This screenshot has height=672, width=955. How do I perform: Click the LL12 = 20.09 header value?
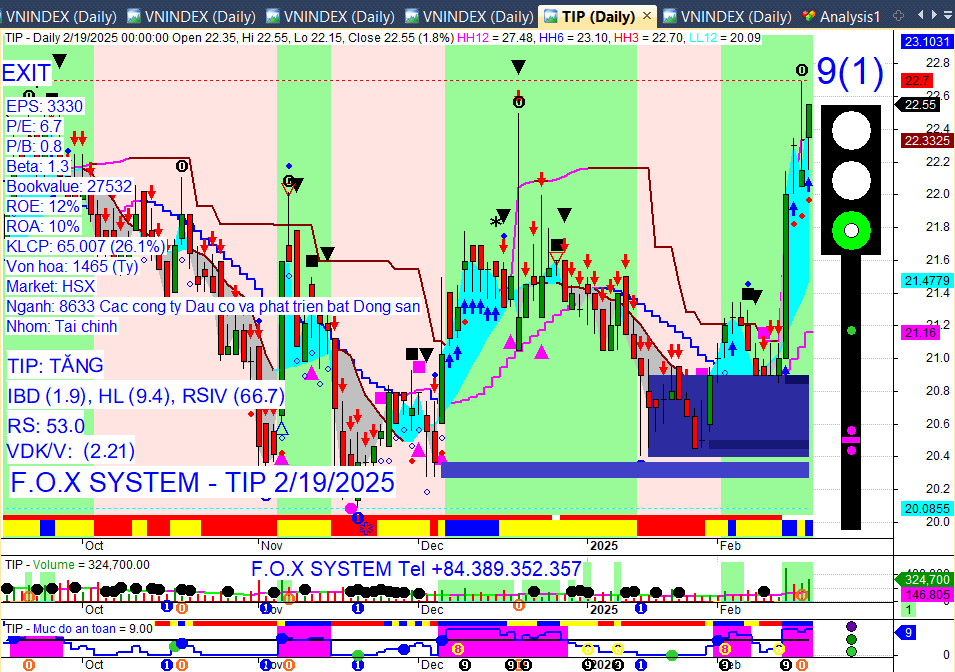[725, 38]
